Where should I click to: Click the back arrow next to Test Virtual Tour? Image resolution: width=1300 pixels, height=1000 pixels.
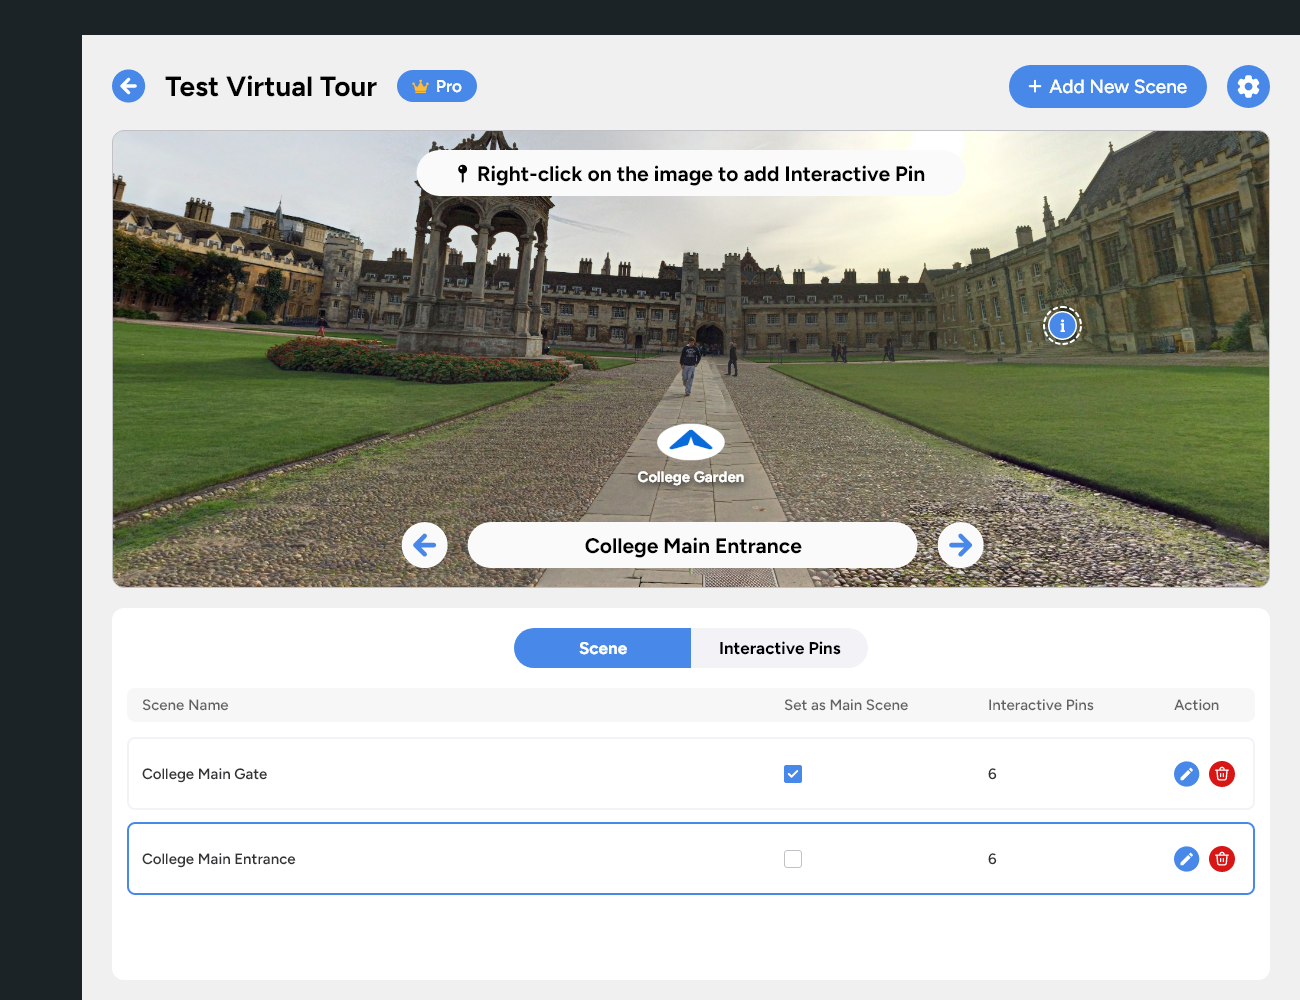128,86
